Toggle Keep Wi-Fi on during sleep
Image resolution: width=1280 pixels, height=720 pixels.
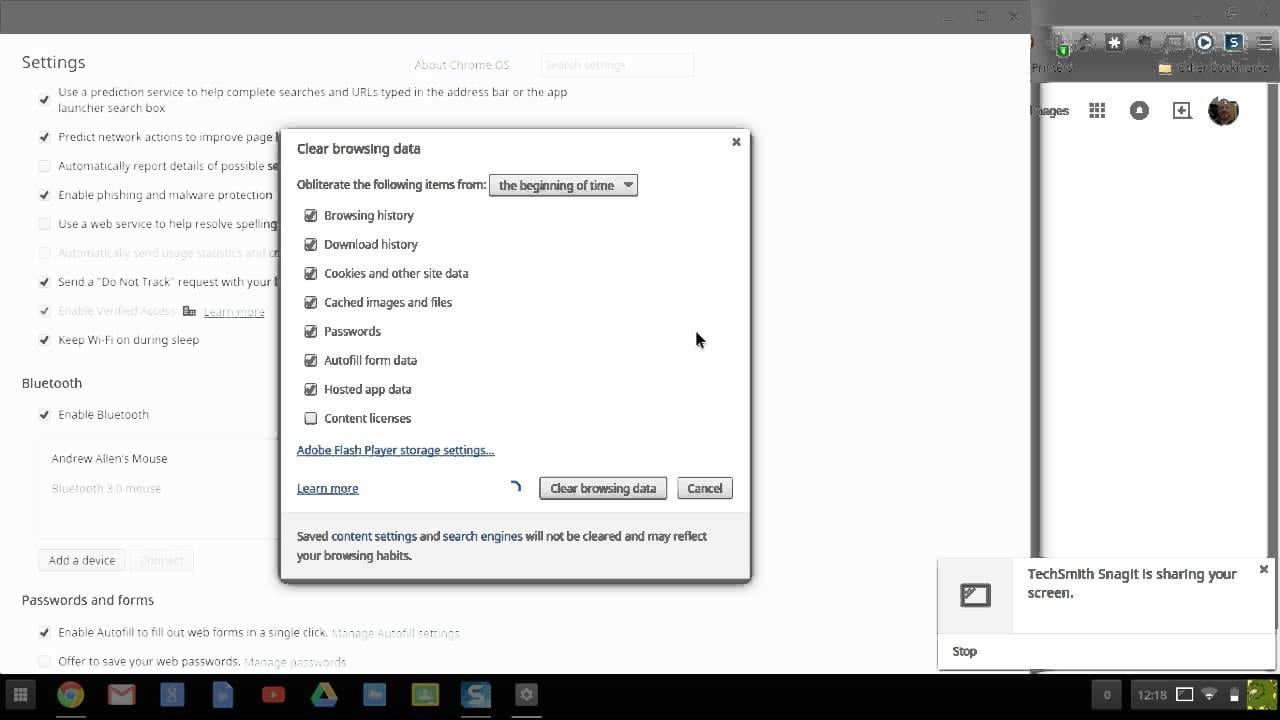pos(44,340)
